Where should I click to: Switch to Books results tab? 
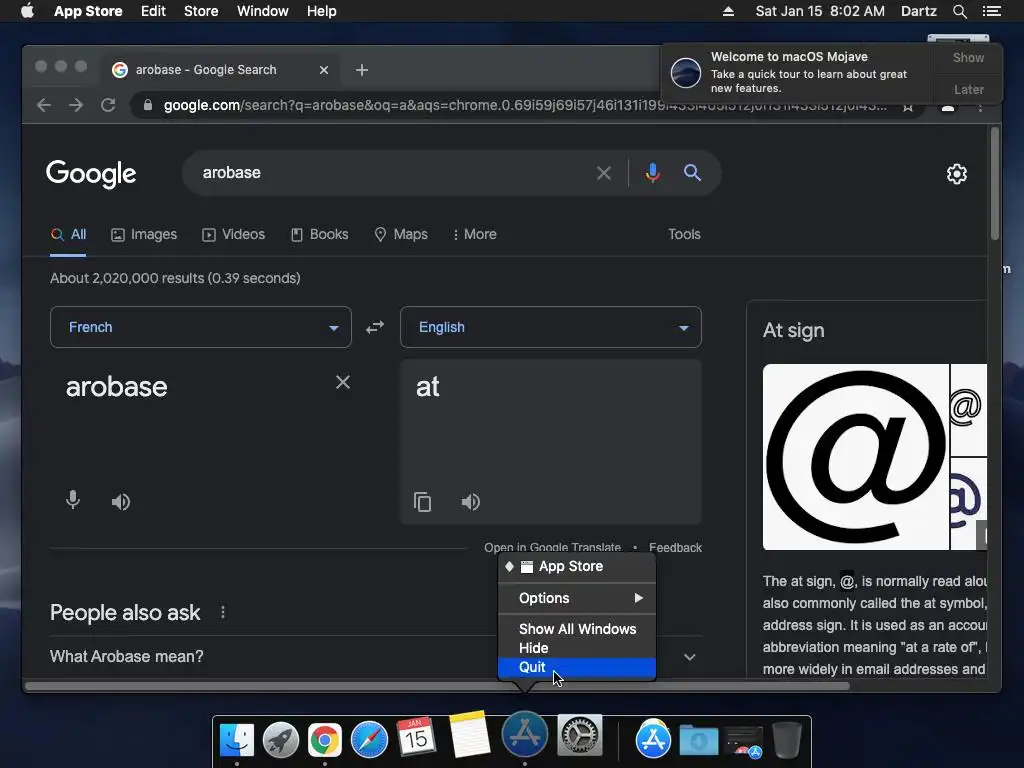319,234
